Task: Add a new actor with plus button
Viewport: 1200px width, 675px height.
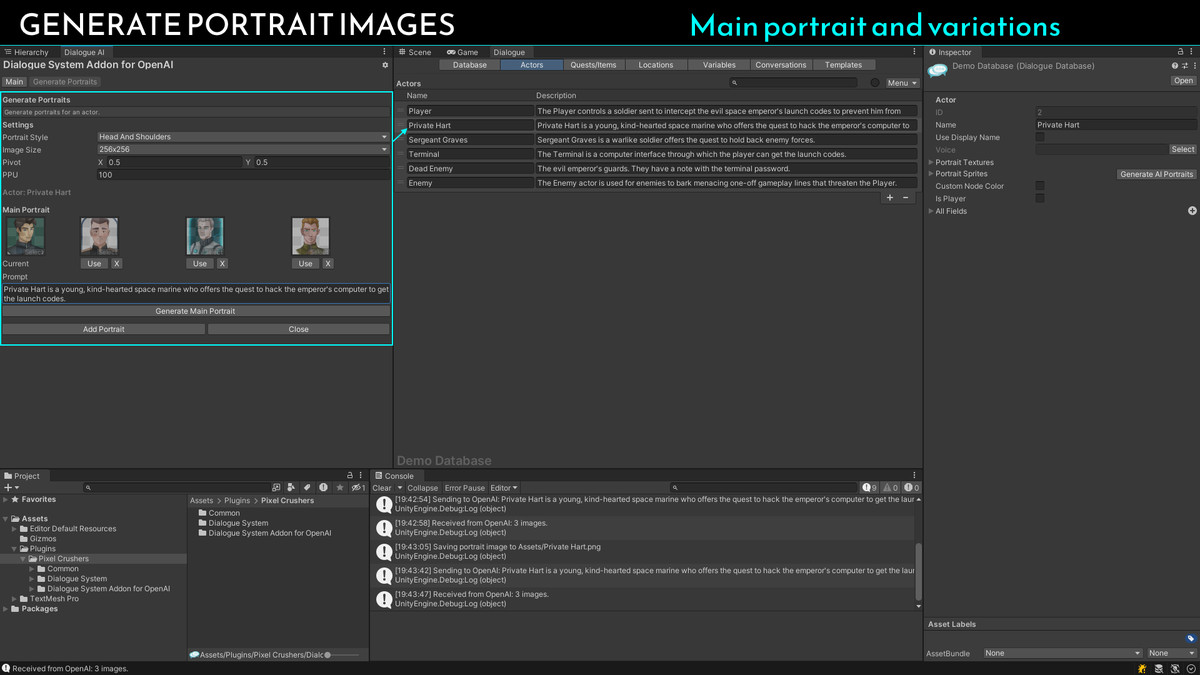Action: (890, 198)
